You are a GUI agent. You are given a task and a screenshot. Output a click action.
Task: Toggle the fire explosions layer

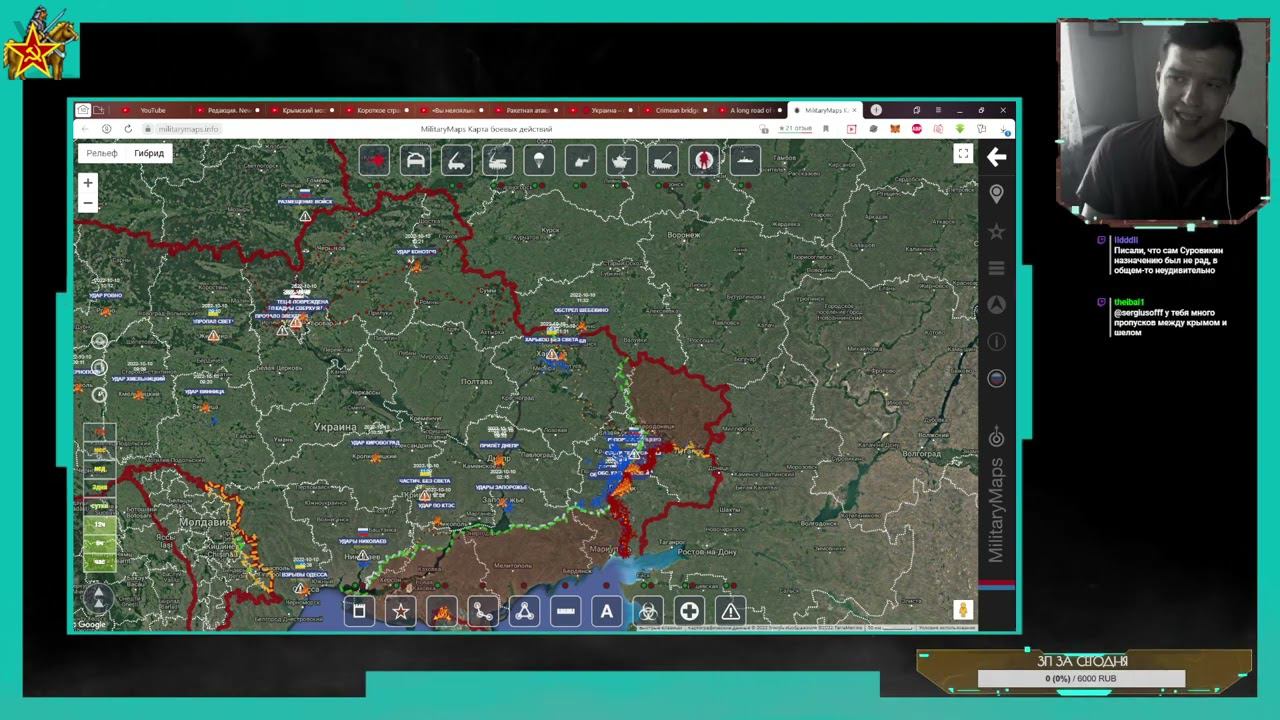click(x=442, y=611)
